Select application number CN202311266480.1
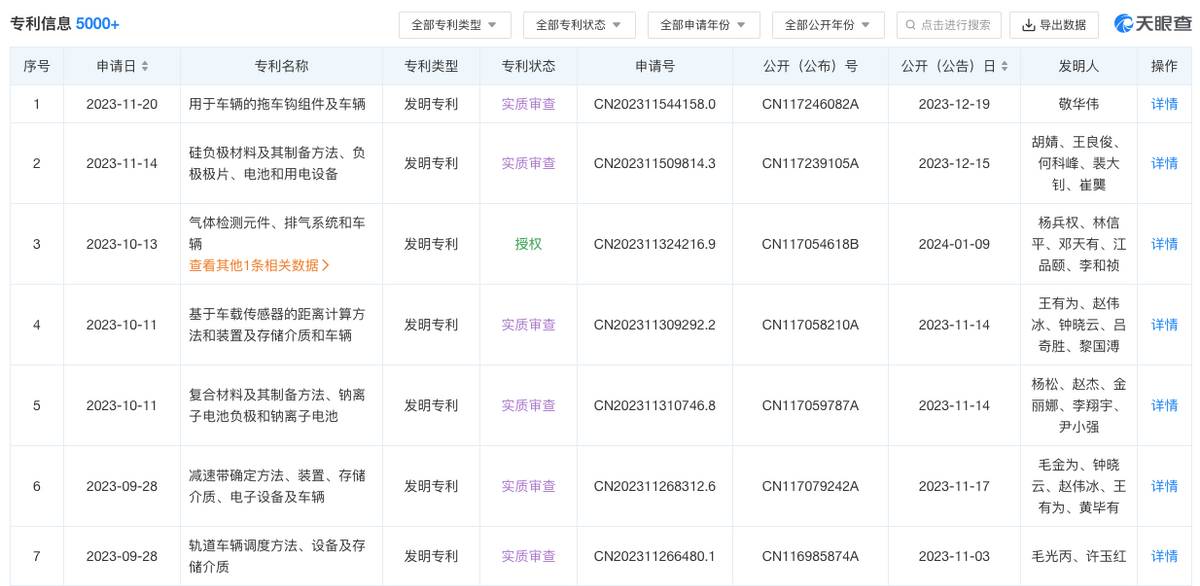 [655, 556]
